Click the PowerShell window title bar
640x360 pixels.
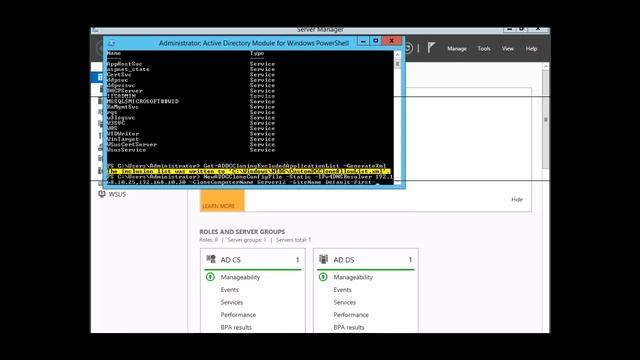[253, 43]
